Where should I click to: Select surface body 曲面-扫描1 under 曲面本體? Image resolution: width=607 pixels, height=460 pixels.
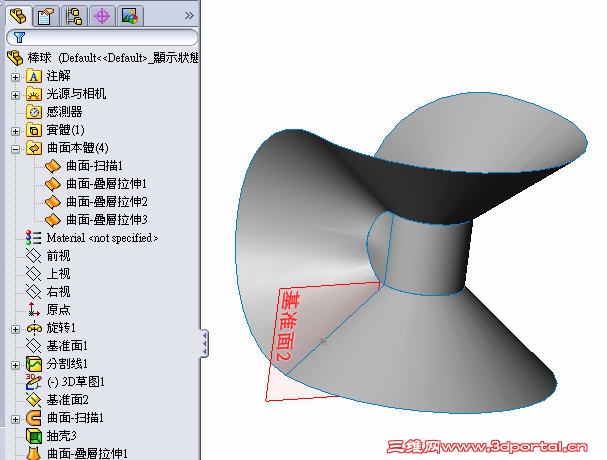tap(94, 166)
